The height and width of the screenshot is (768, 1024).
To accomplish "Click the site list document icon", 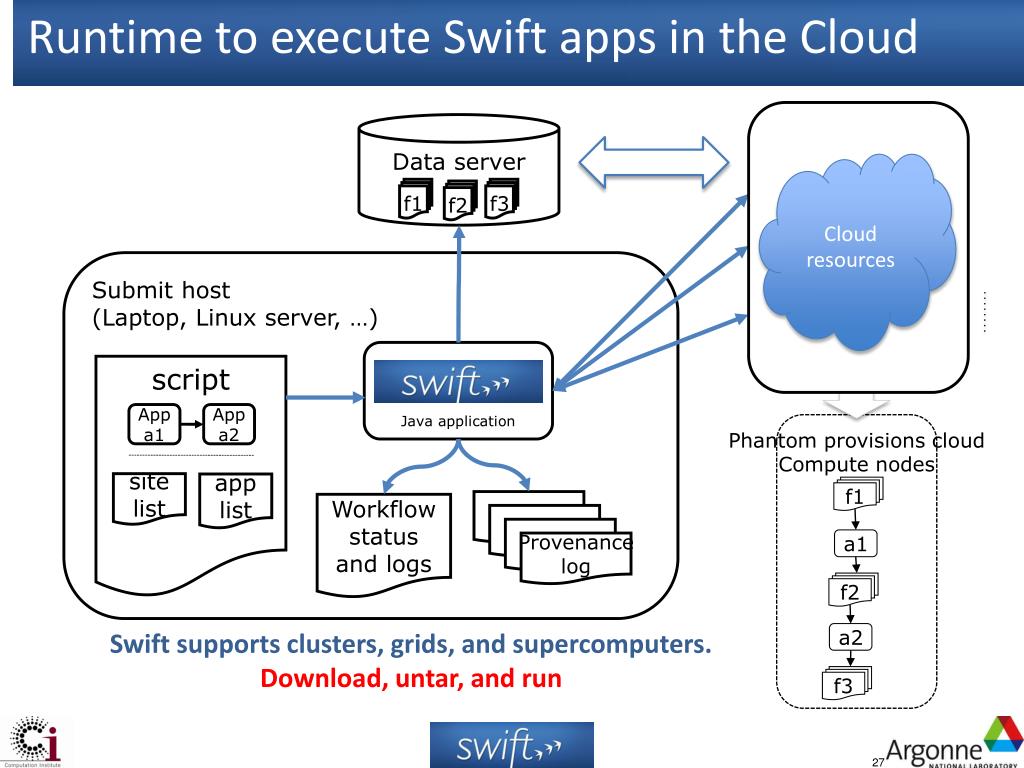I will pyautogui.click(x=149, y=498).
